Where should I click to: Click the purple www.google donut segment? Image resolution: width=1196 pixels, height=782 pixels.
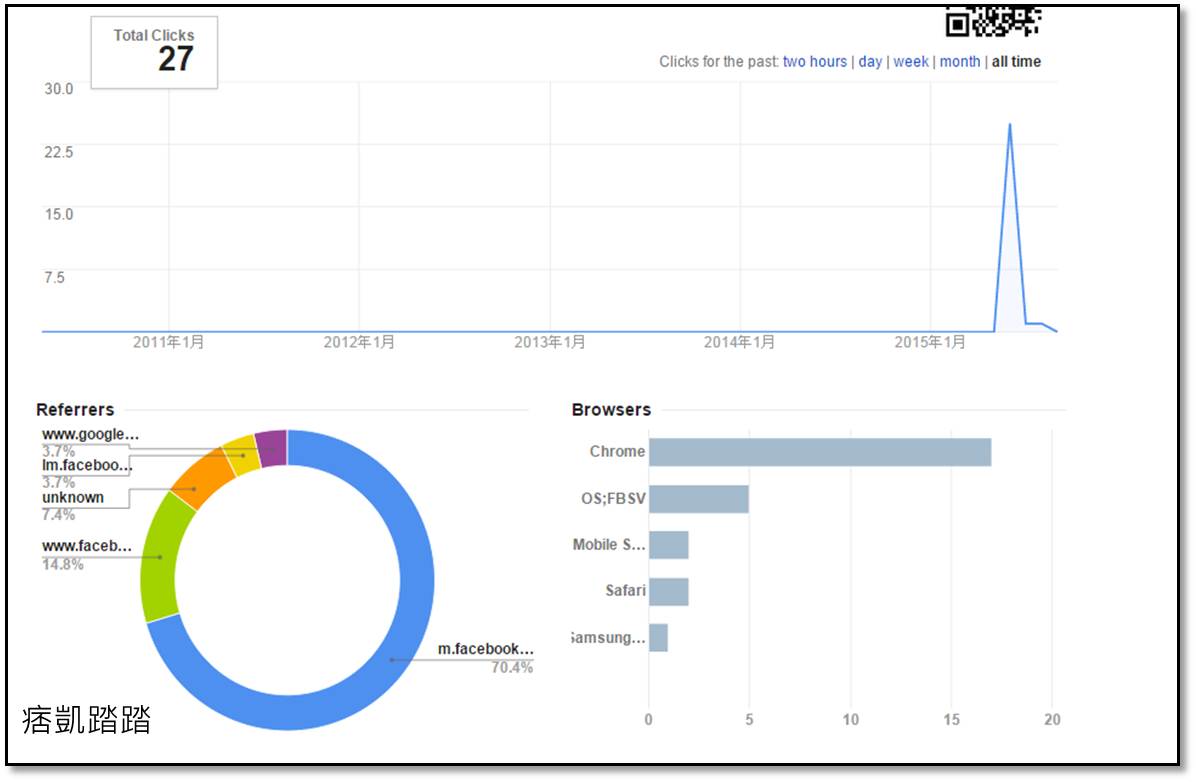click(x=272, y=449)
